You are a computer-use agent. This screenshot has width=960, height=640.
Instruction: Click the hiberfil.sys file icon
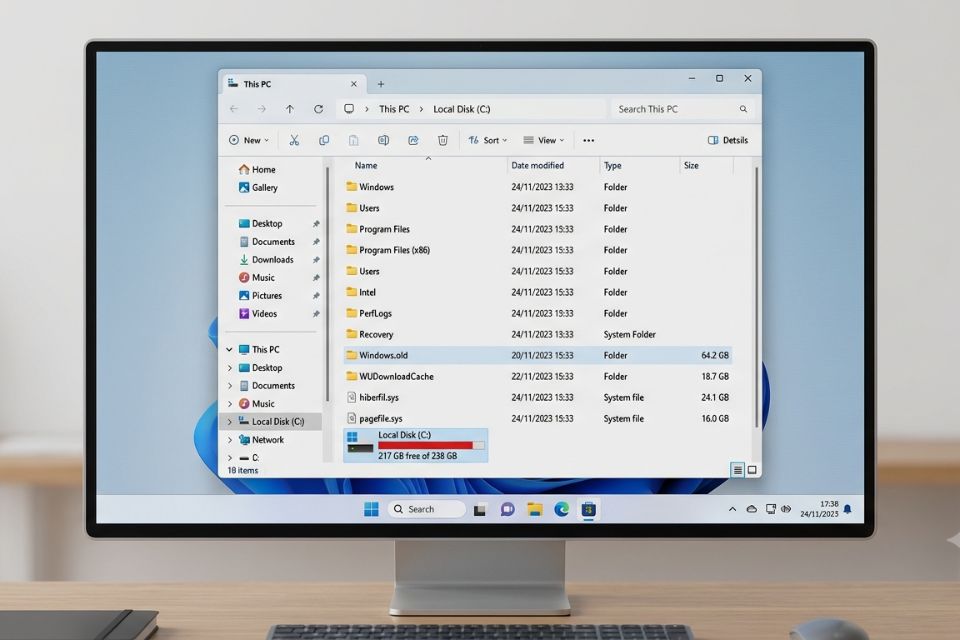[351, 397]
